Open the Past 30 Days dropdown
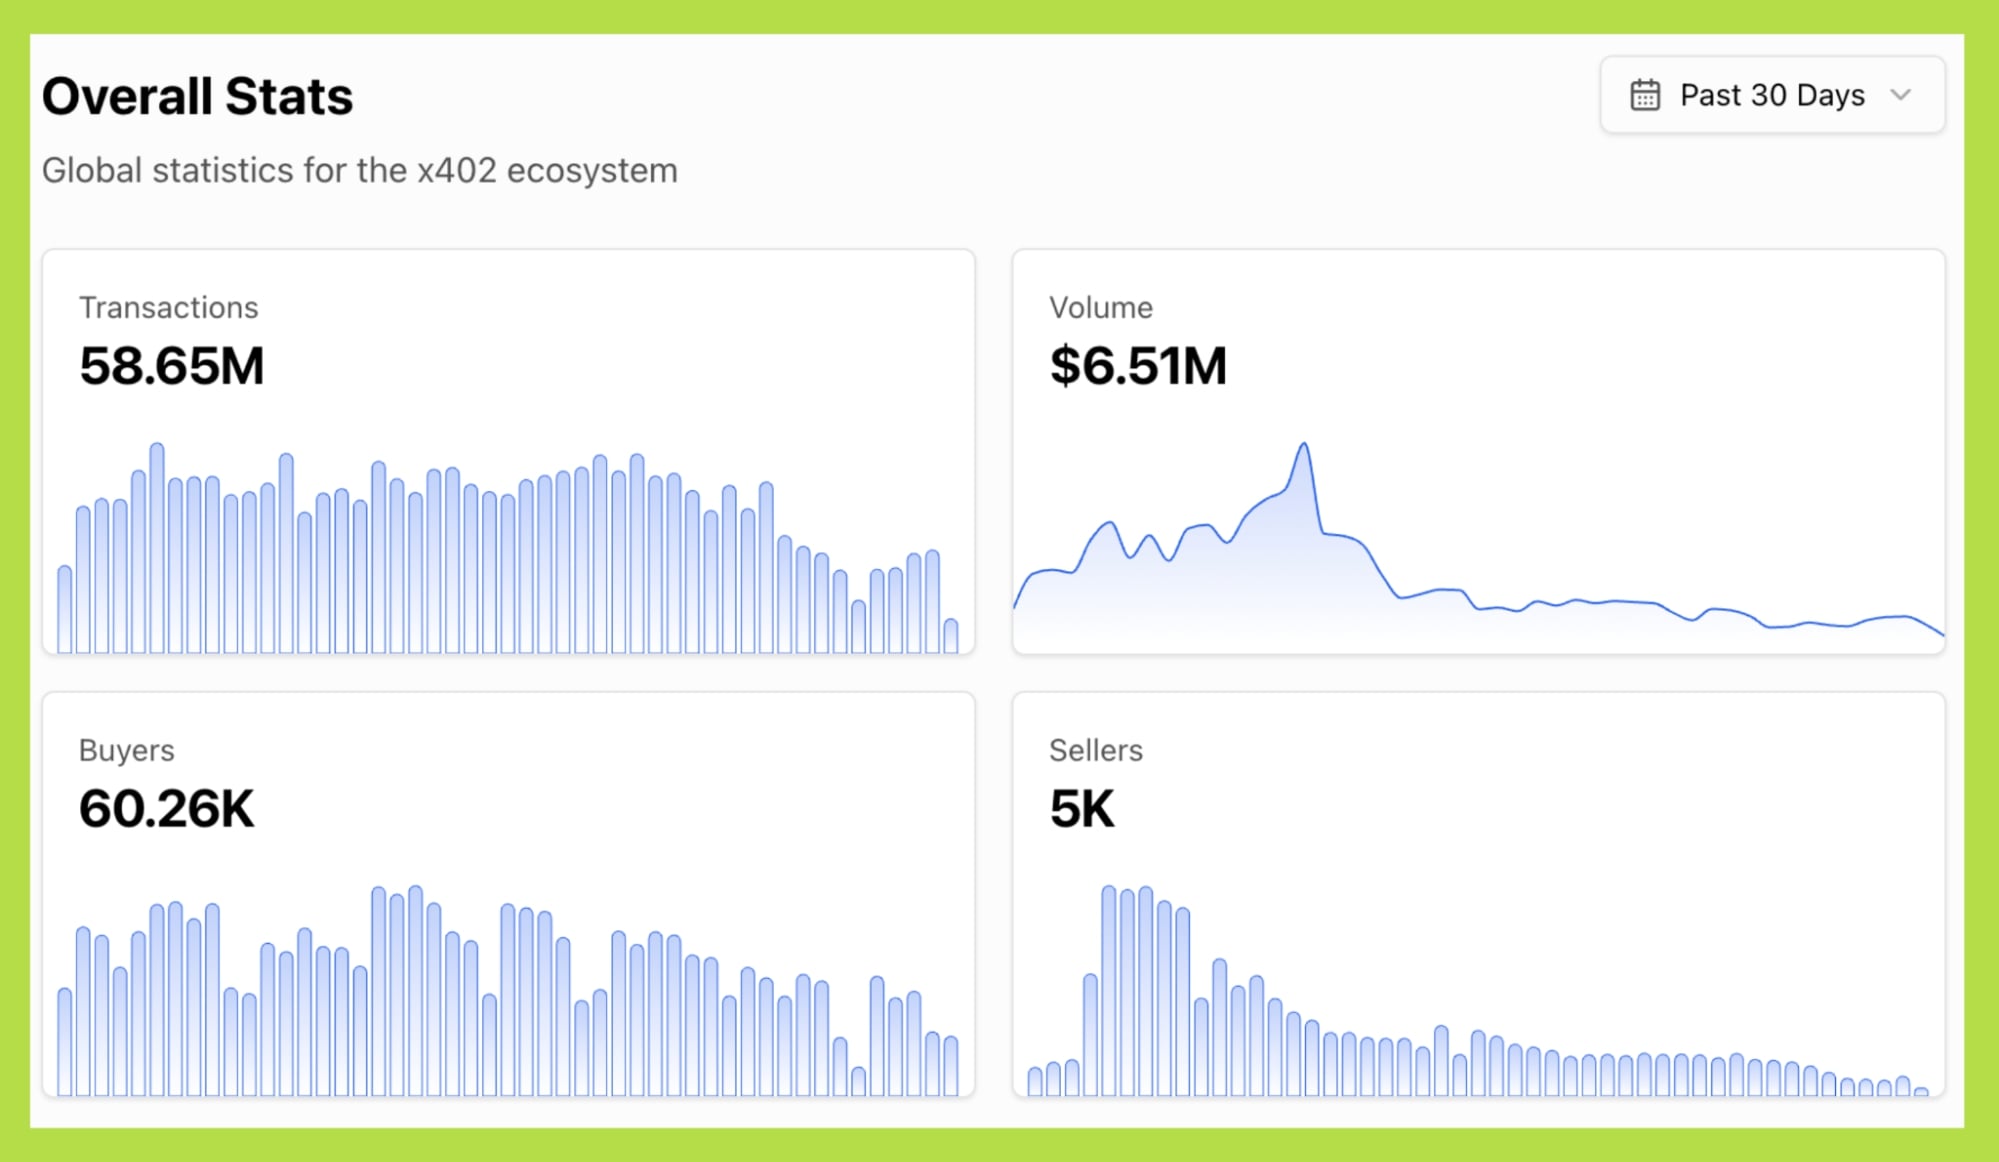This screenshot has width=1999, height=1162. click(1771, 95)
